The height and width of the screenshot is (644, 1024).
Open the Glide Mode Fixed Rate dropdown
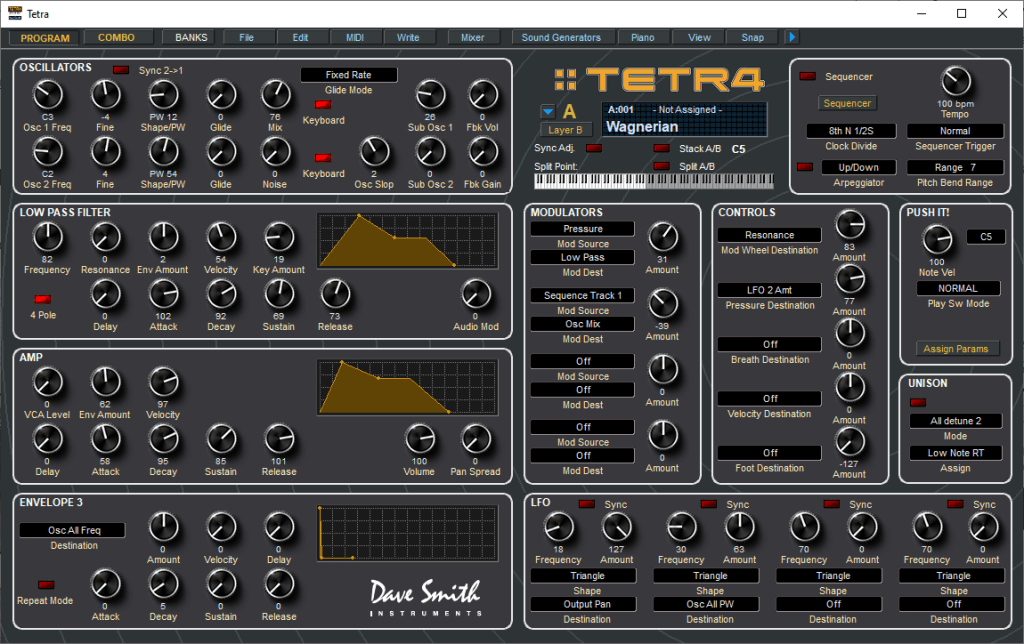pyautogui.click(x=349, y=75)
